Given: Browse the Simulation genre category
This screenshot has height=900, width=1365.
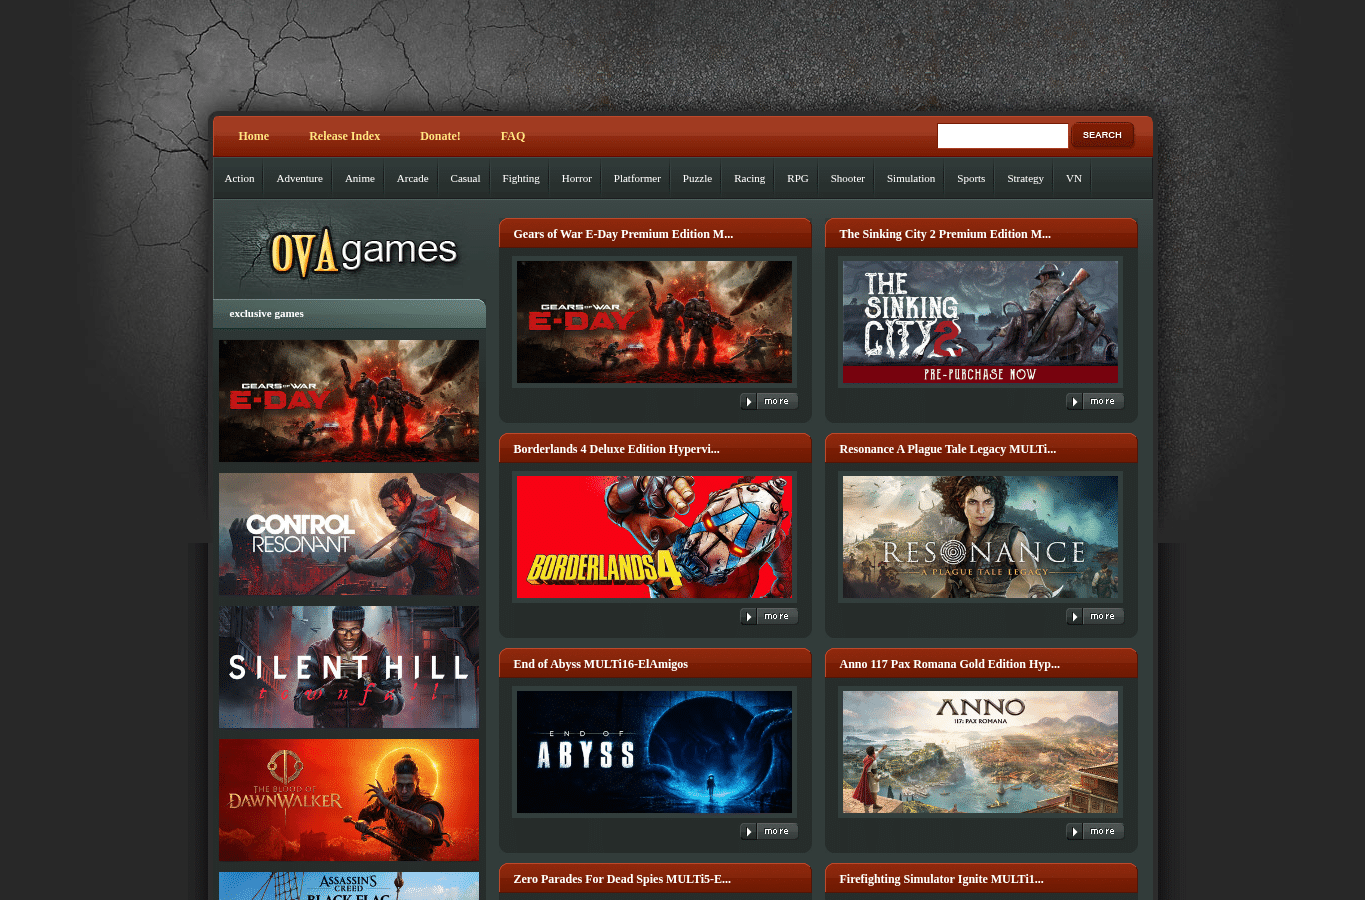Looking at the screenshot, I should click(910, 178).
